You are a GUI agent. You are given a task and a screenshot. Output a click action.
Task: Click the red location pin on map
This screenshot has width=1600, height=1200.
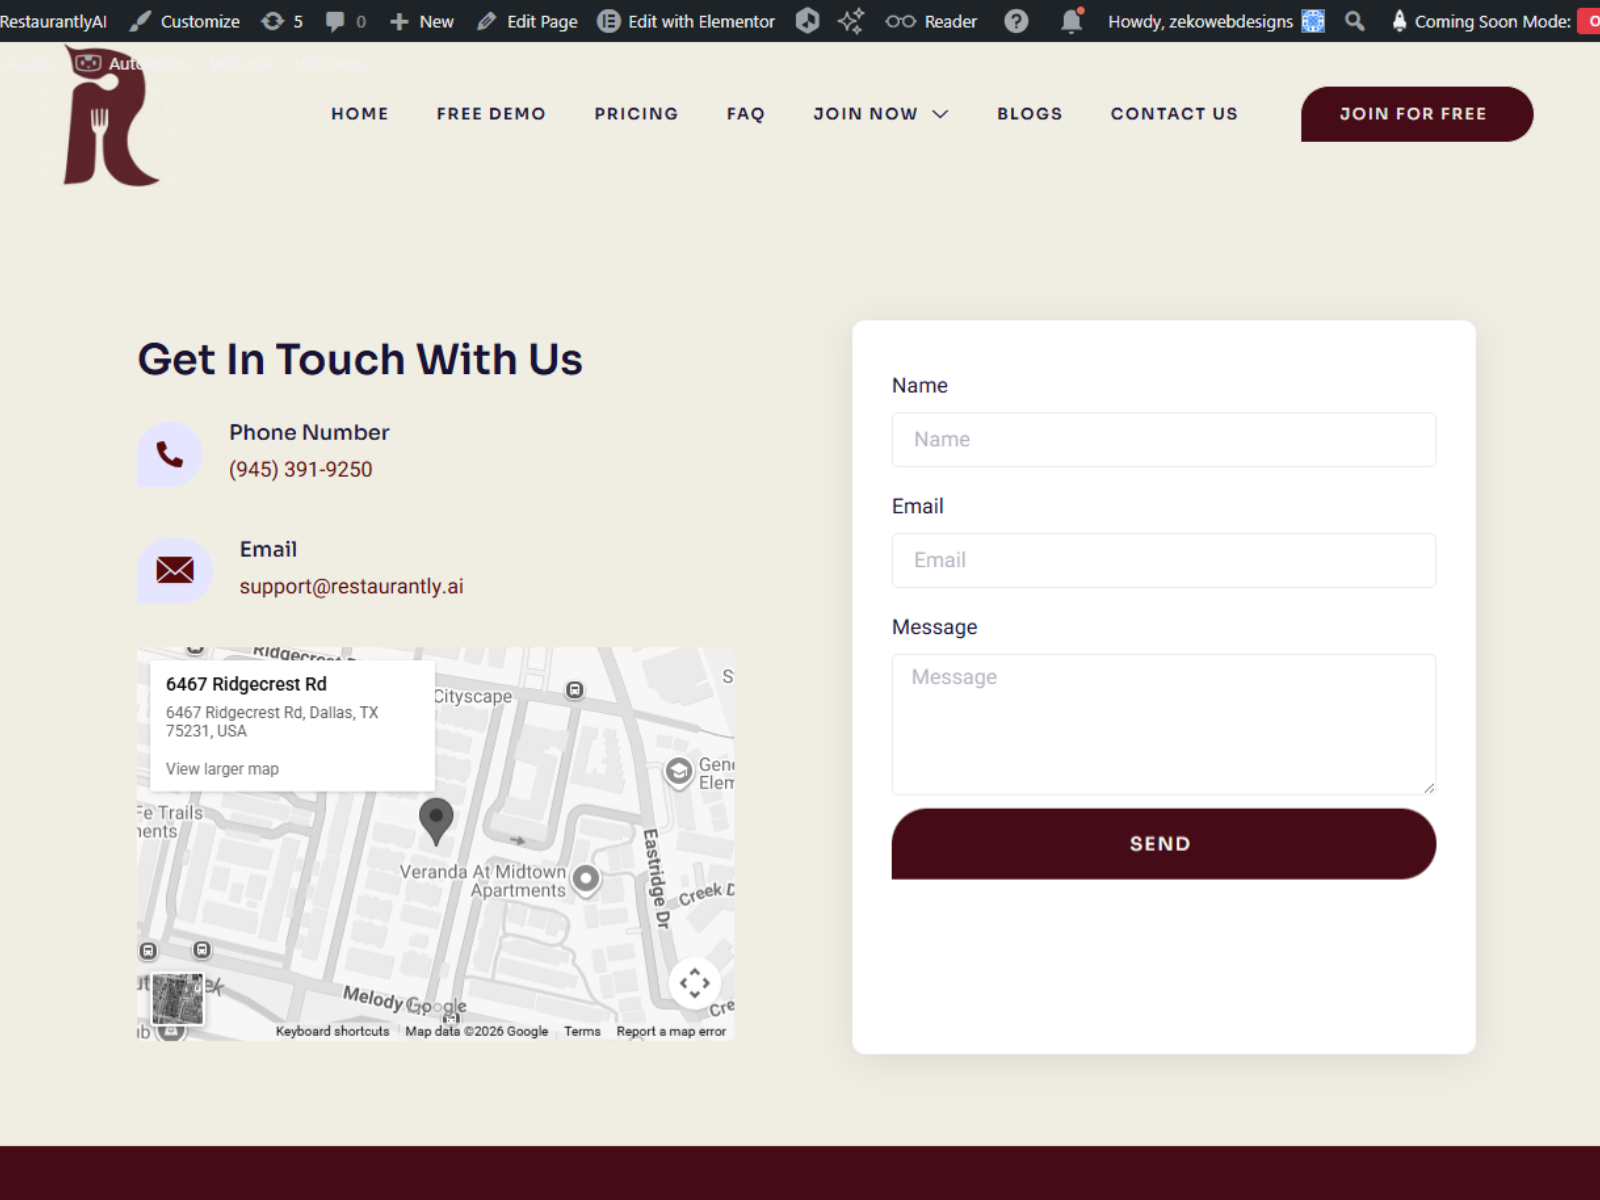[436, 819]
